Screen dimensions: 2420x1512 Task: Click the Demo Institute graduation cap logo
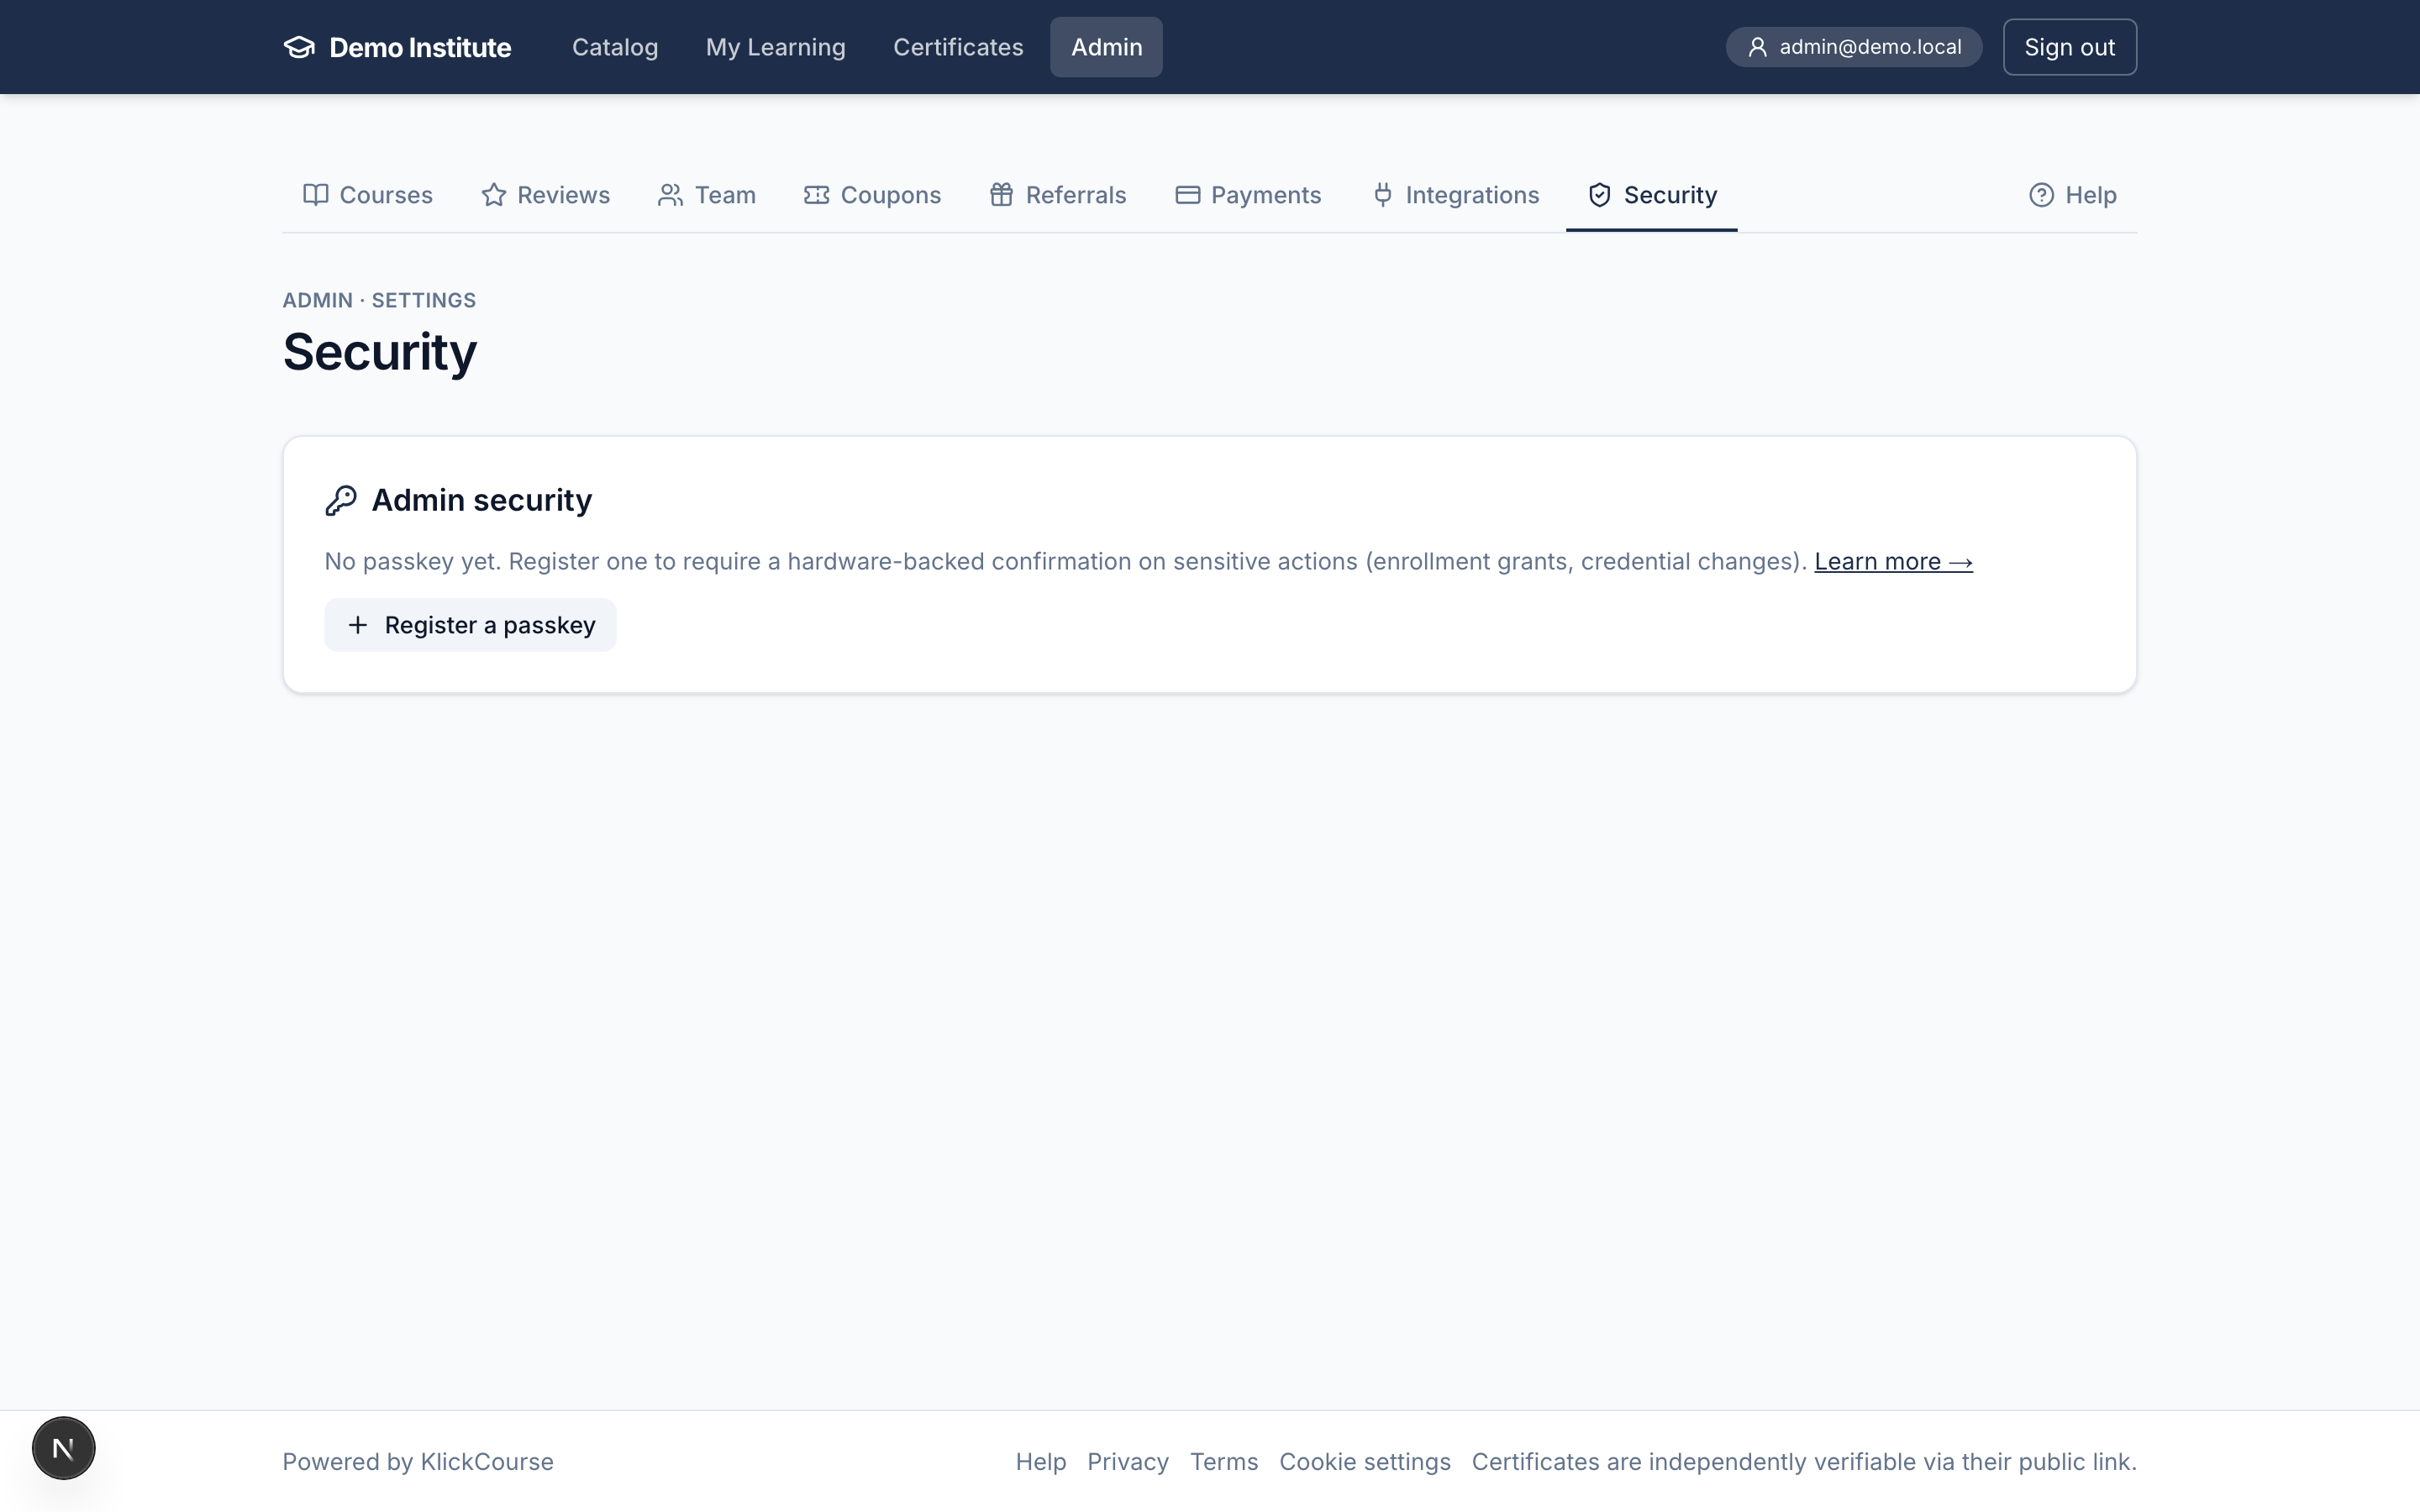pos(299,47)
